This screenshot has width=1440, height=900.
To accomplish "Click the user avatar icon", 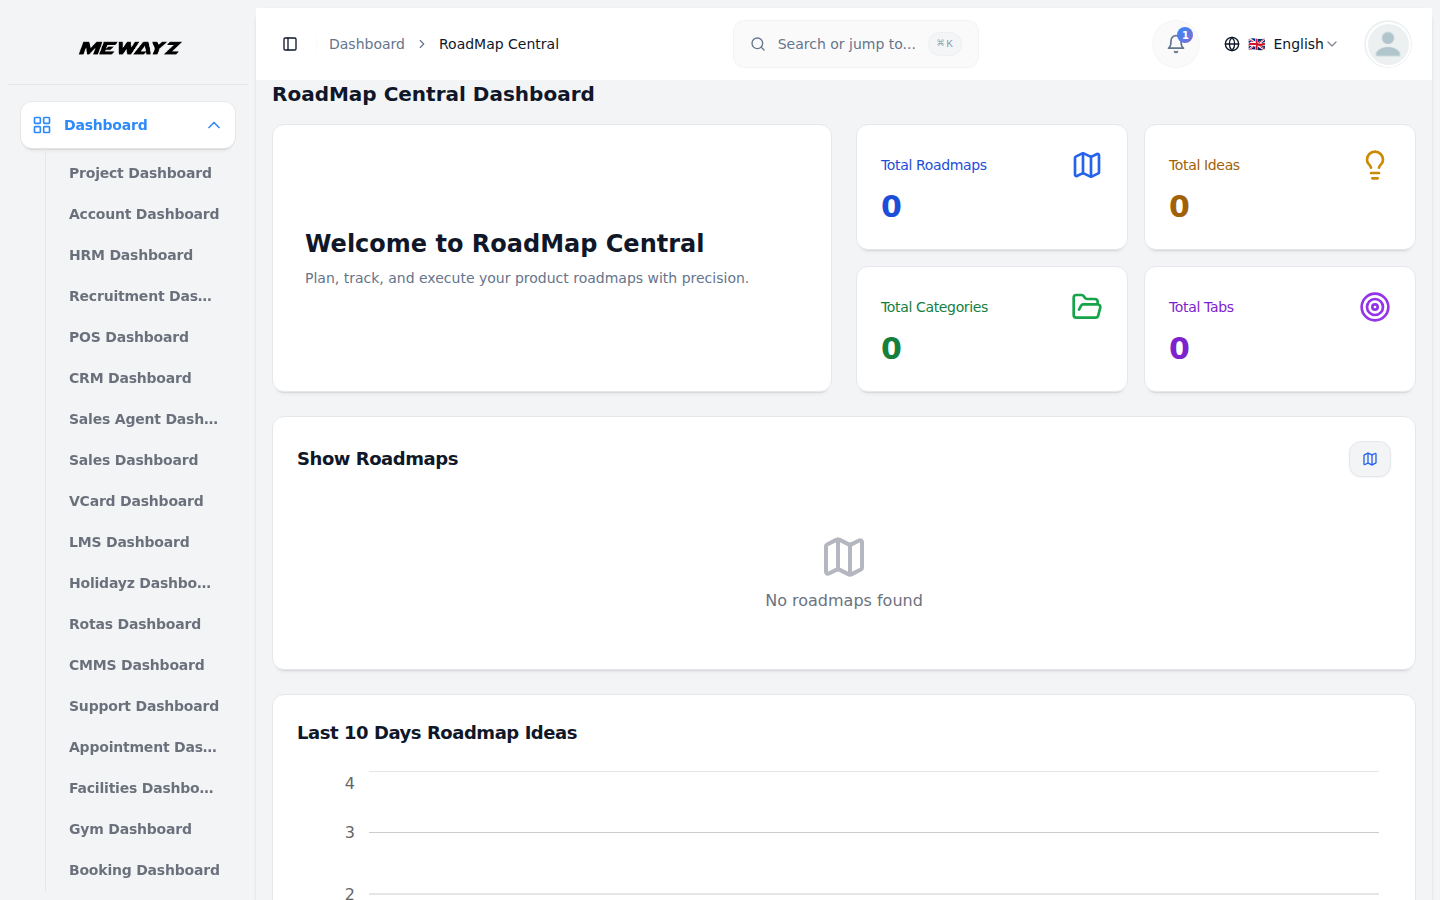I will [1387, 44].
